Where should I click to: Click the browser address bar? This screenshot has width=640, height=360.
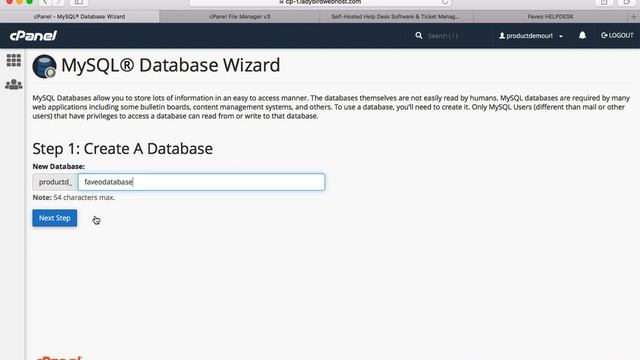(x=320, y=2)
